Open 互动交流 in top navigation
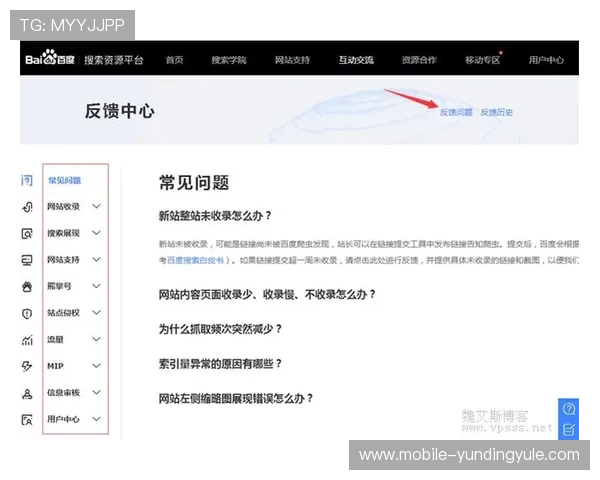Viewport: 600px width, 480px height. 356,60
